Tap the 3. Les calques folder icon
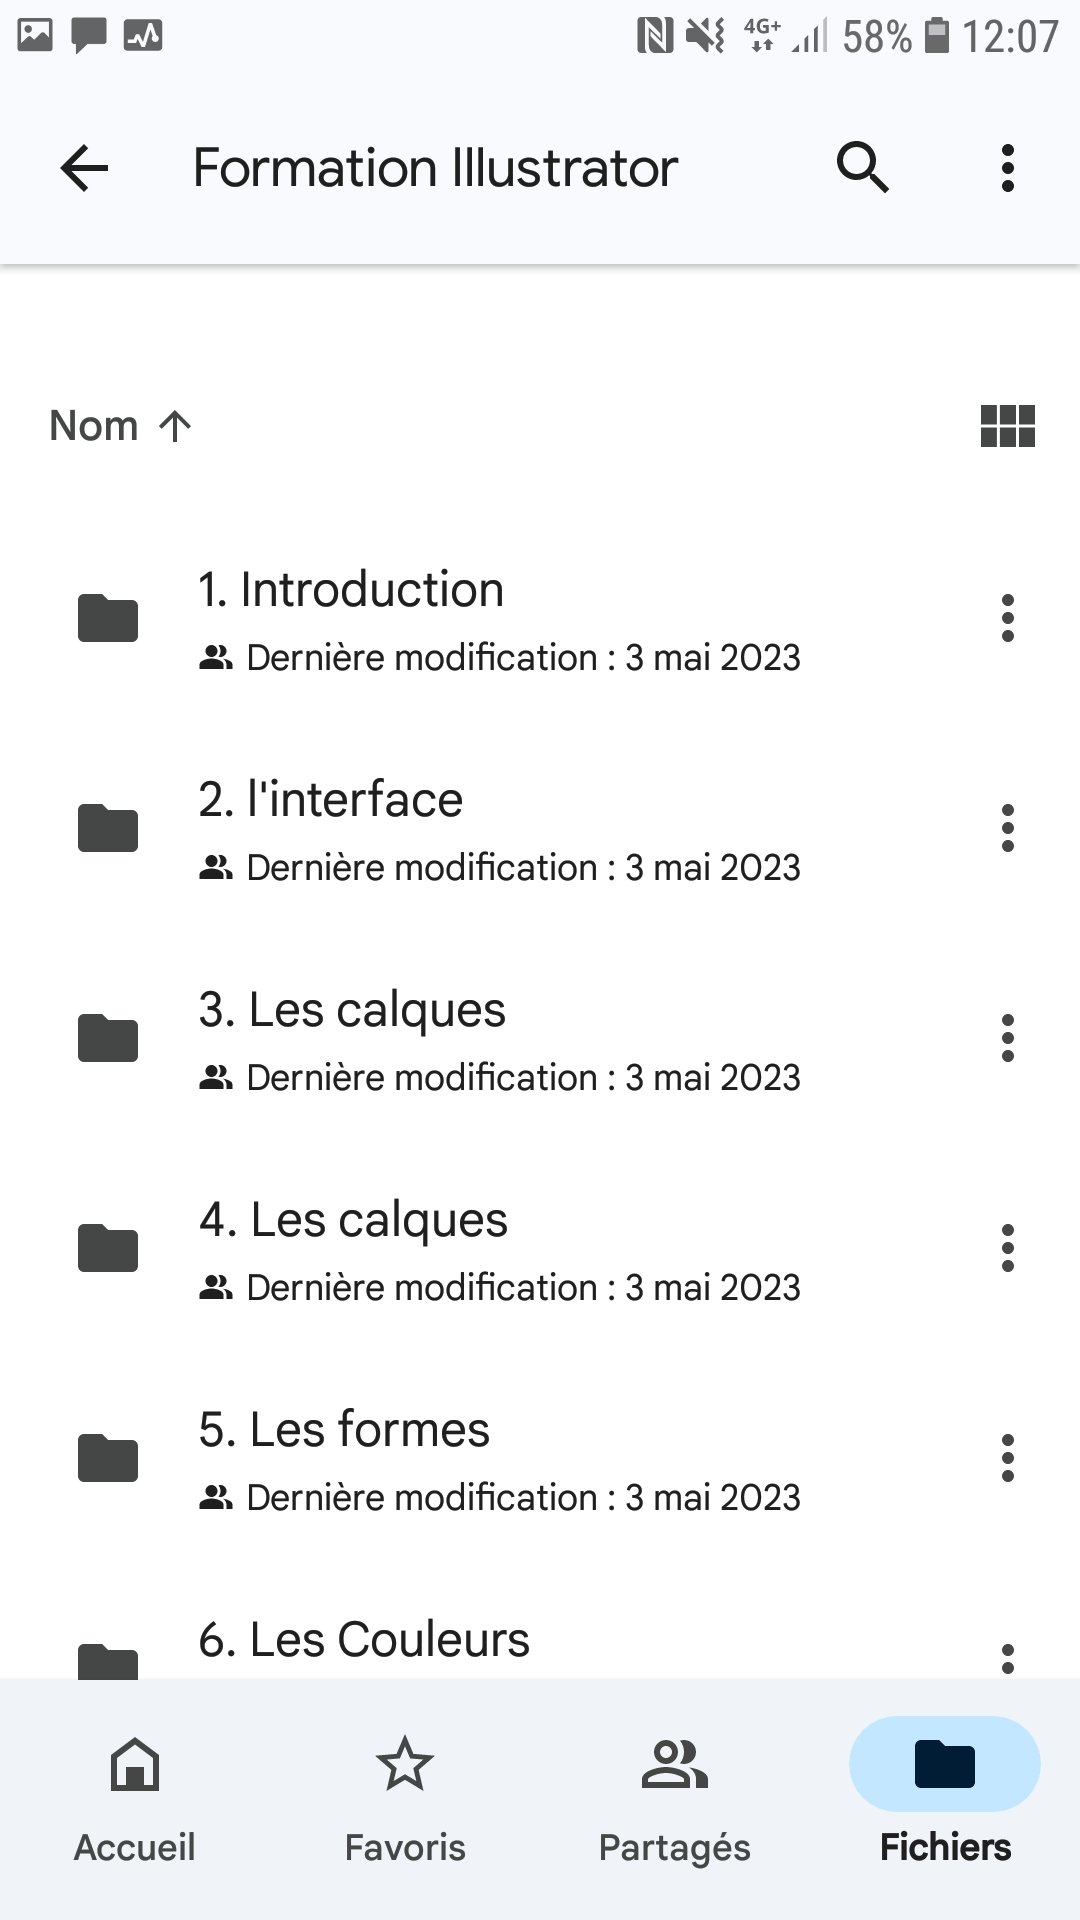This screenshot has height=1920, width=1080. pyautogui.click(x=108, y=1038)
